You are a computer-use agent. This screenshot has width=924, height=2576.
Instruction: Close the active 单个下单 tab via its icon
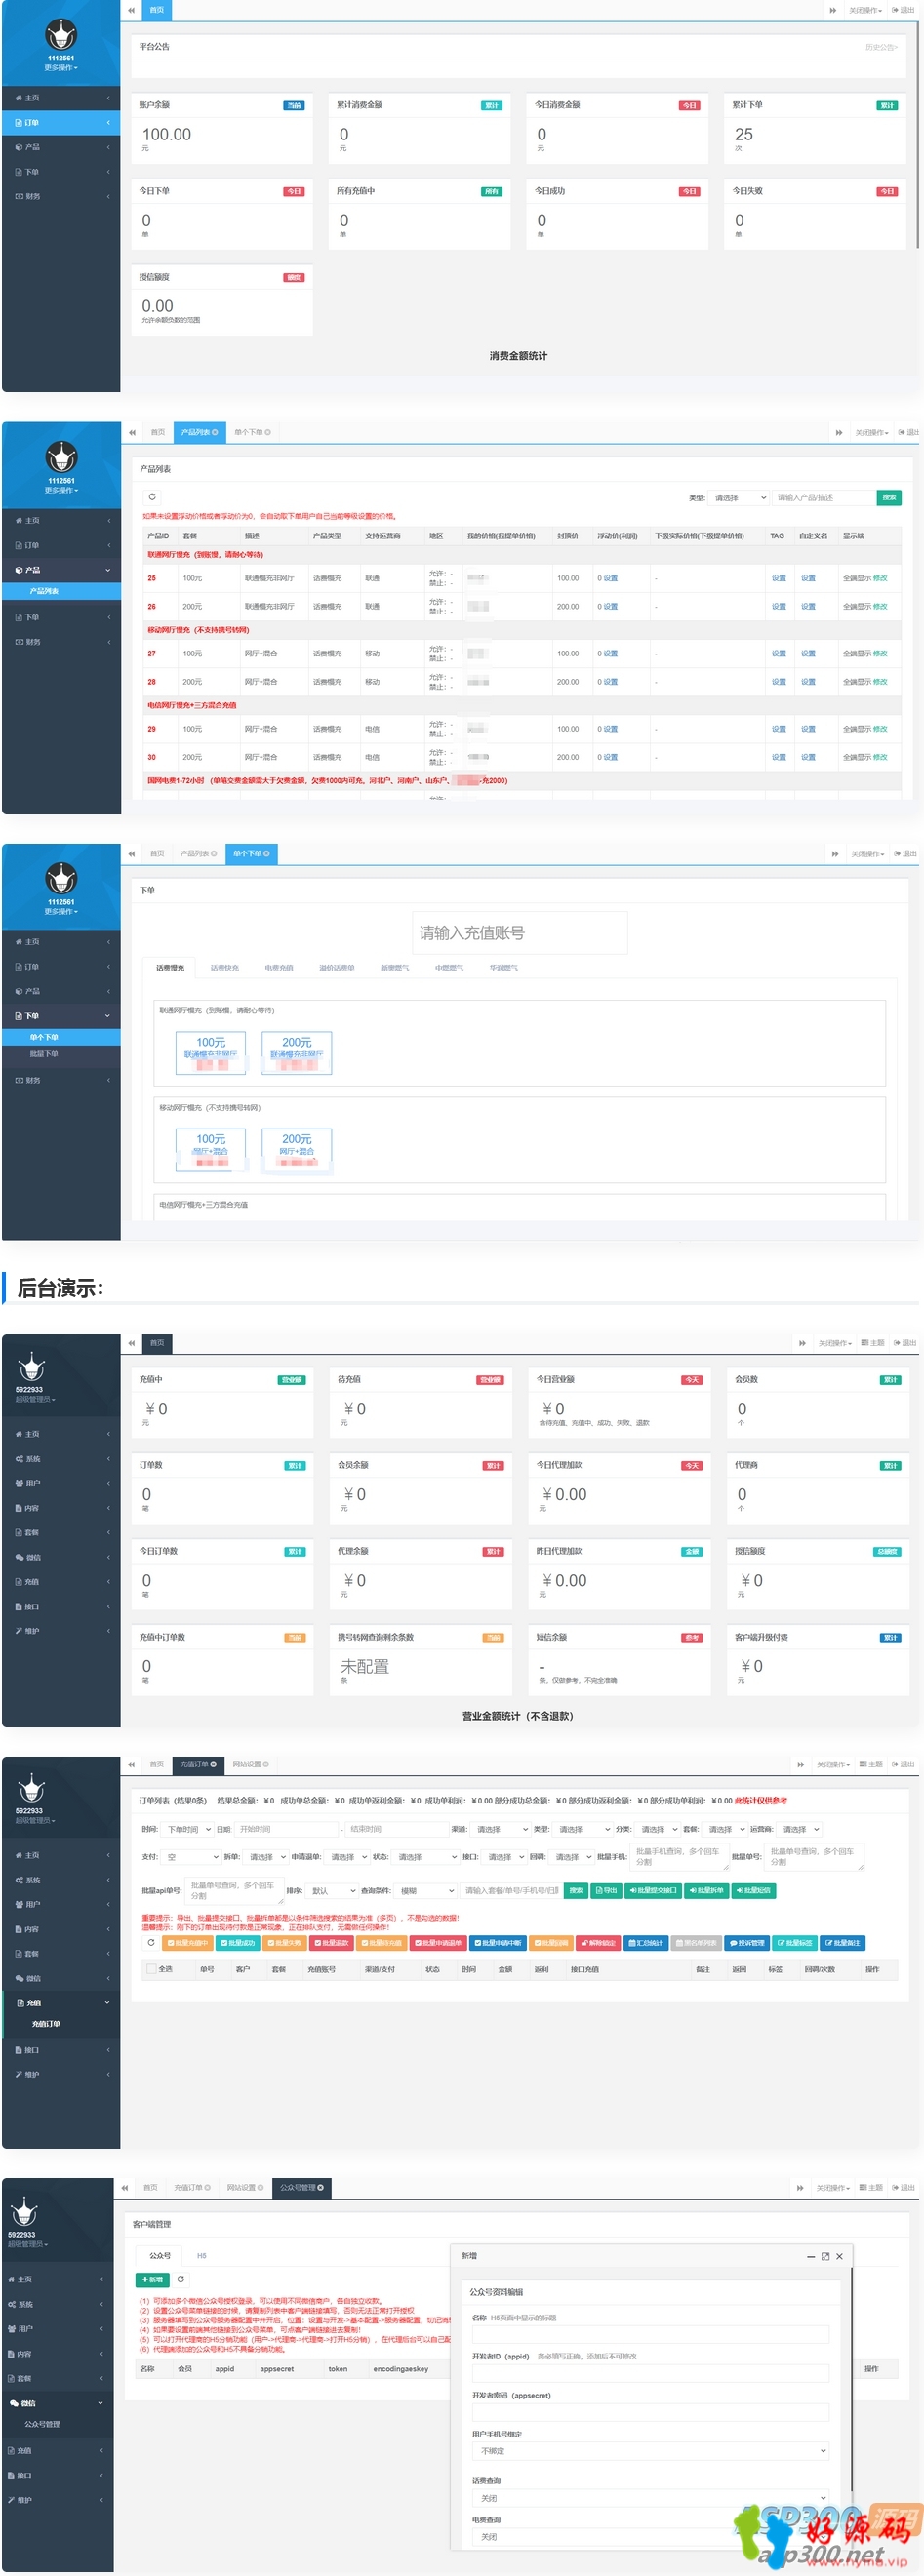[x=266, y=853]
